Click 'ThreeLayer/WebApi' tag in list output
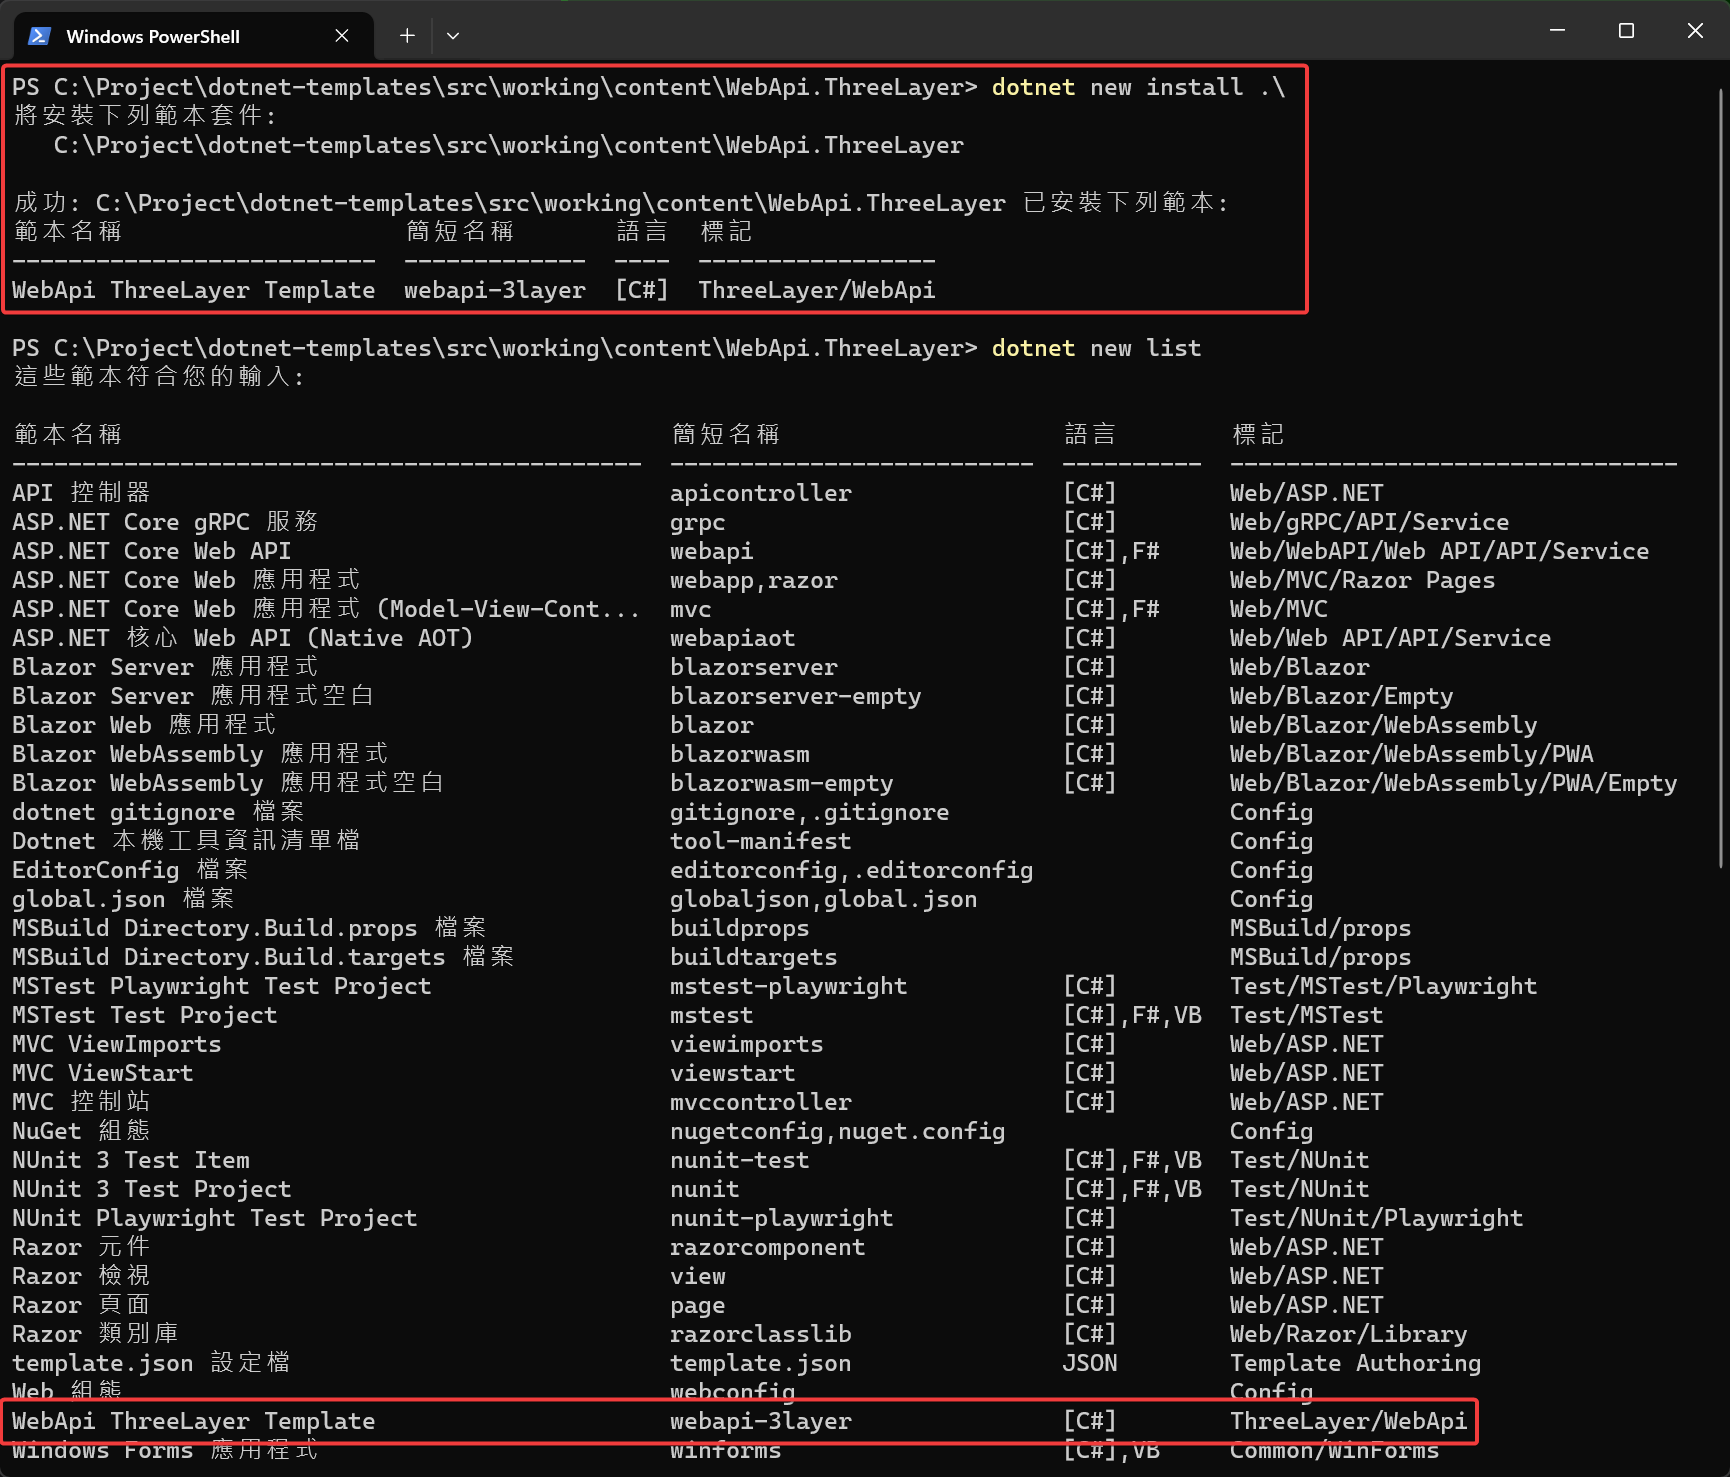 pos(1349,1422)
